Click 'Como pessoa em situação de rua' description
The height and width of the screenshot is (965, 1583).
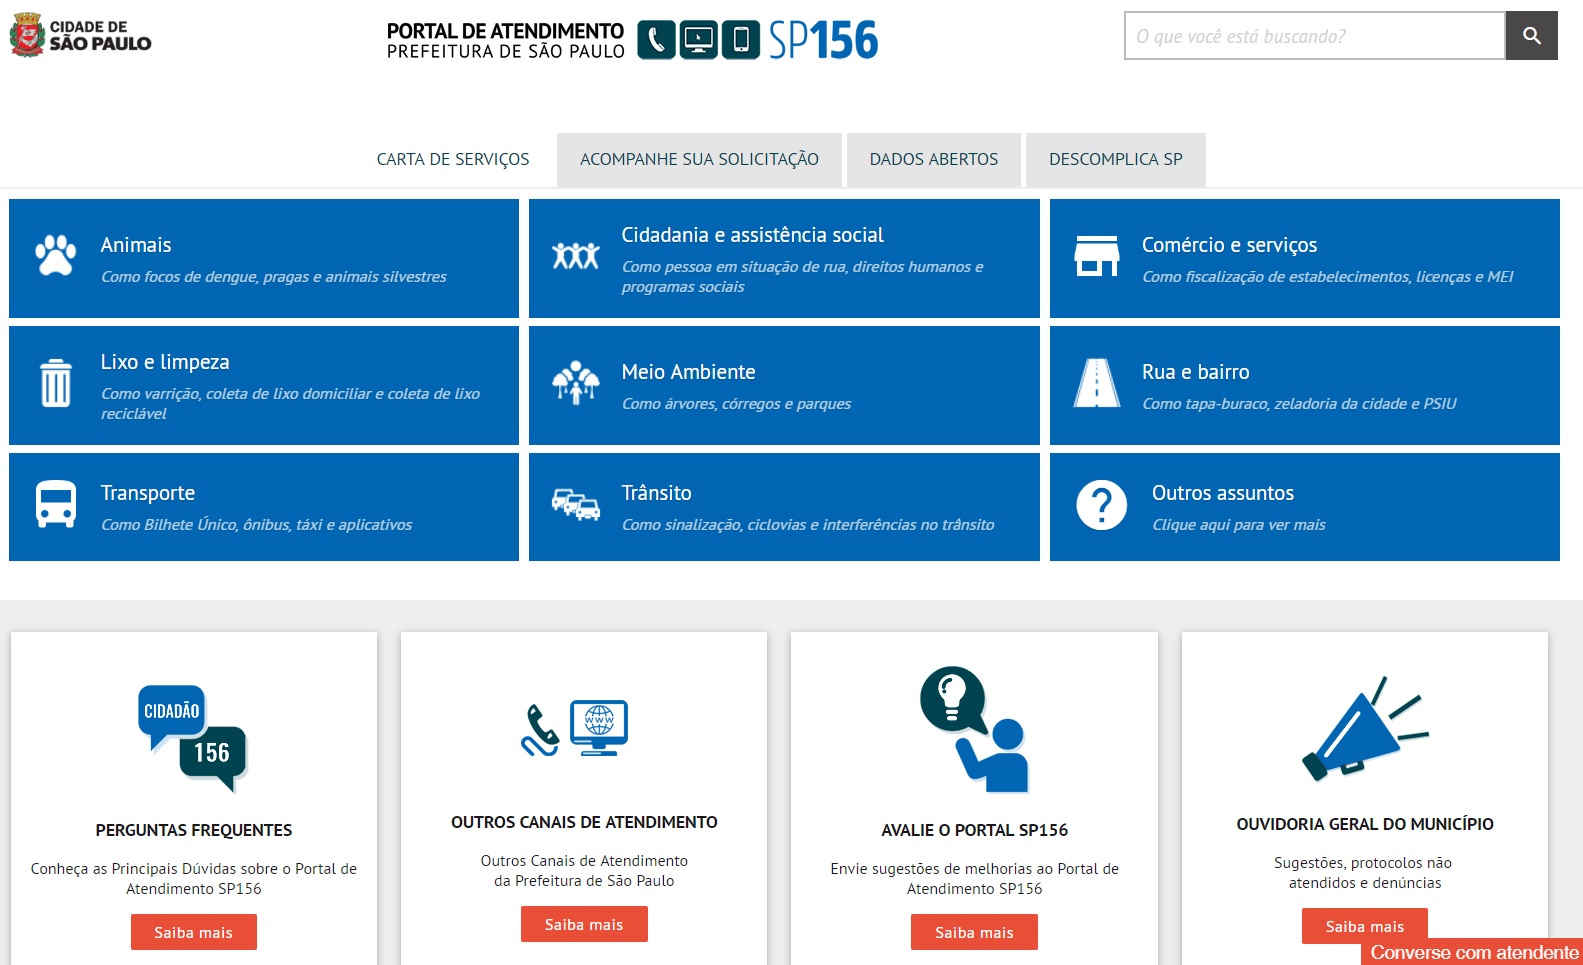pyautogui.click(x=802, y=277)
